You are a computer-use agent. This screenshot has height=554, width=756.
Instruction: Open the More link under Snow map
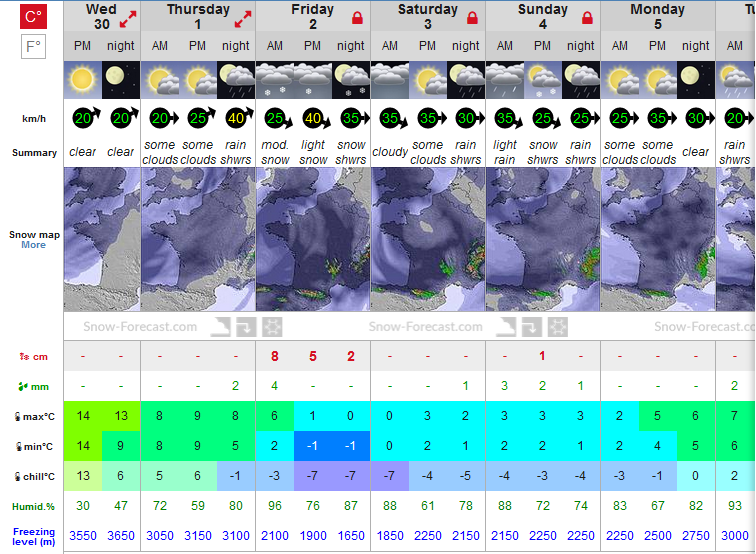33,245
